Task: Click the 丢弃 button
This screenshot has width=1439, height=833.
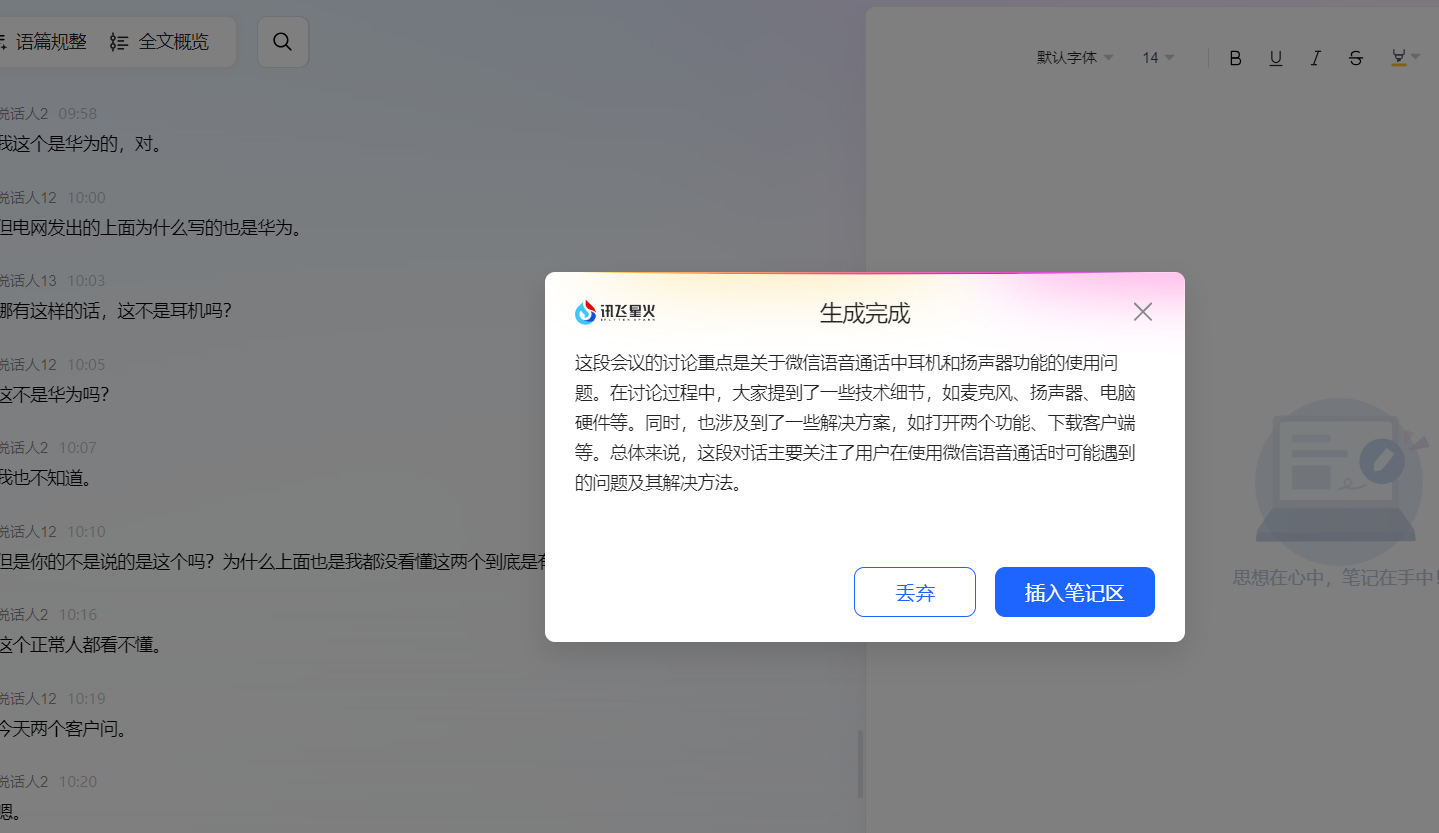Action: pos(915,592)
